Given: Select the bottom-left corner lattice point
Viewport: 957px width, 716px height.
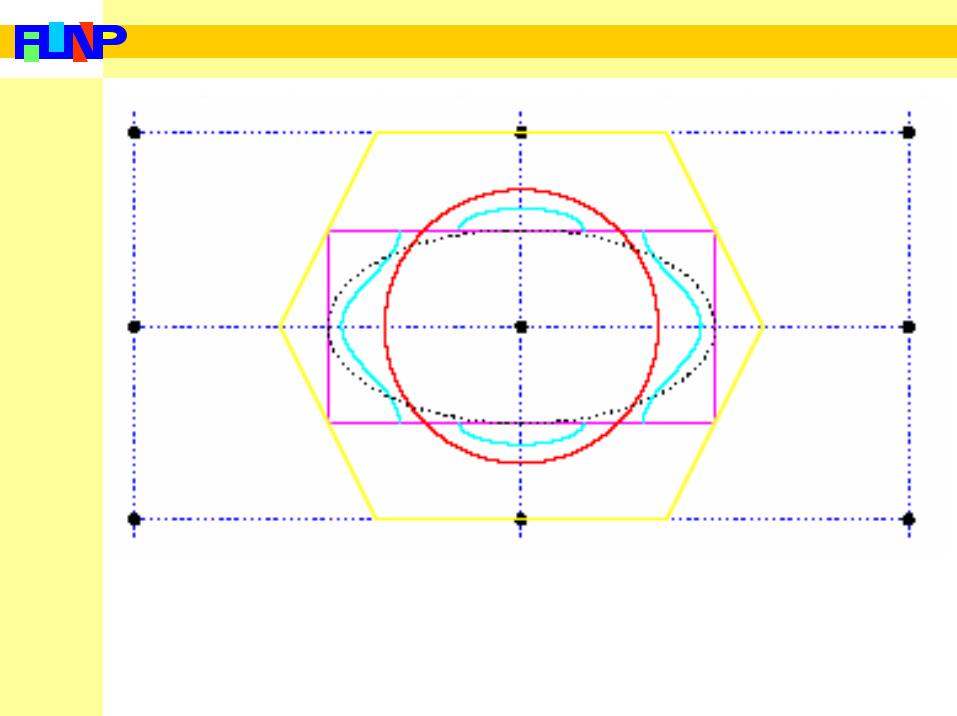Looking at the screenshot, I should [x=134, y=519].
